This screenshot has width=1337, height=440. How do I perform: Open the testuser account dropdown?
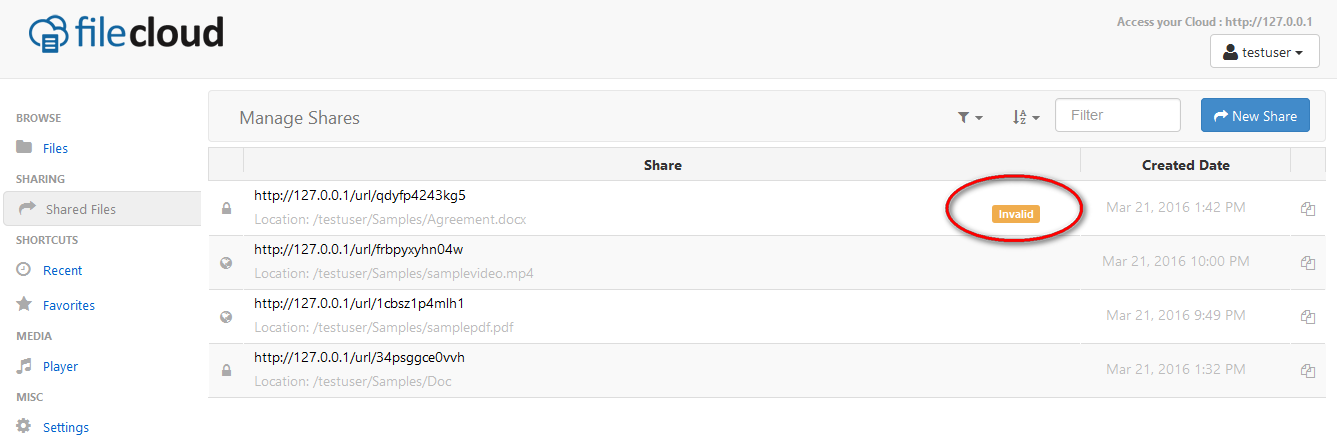(1264, 52)
